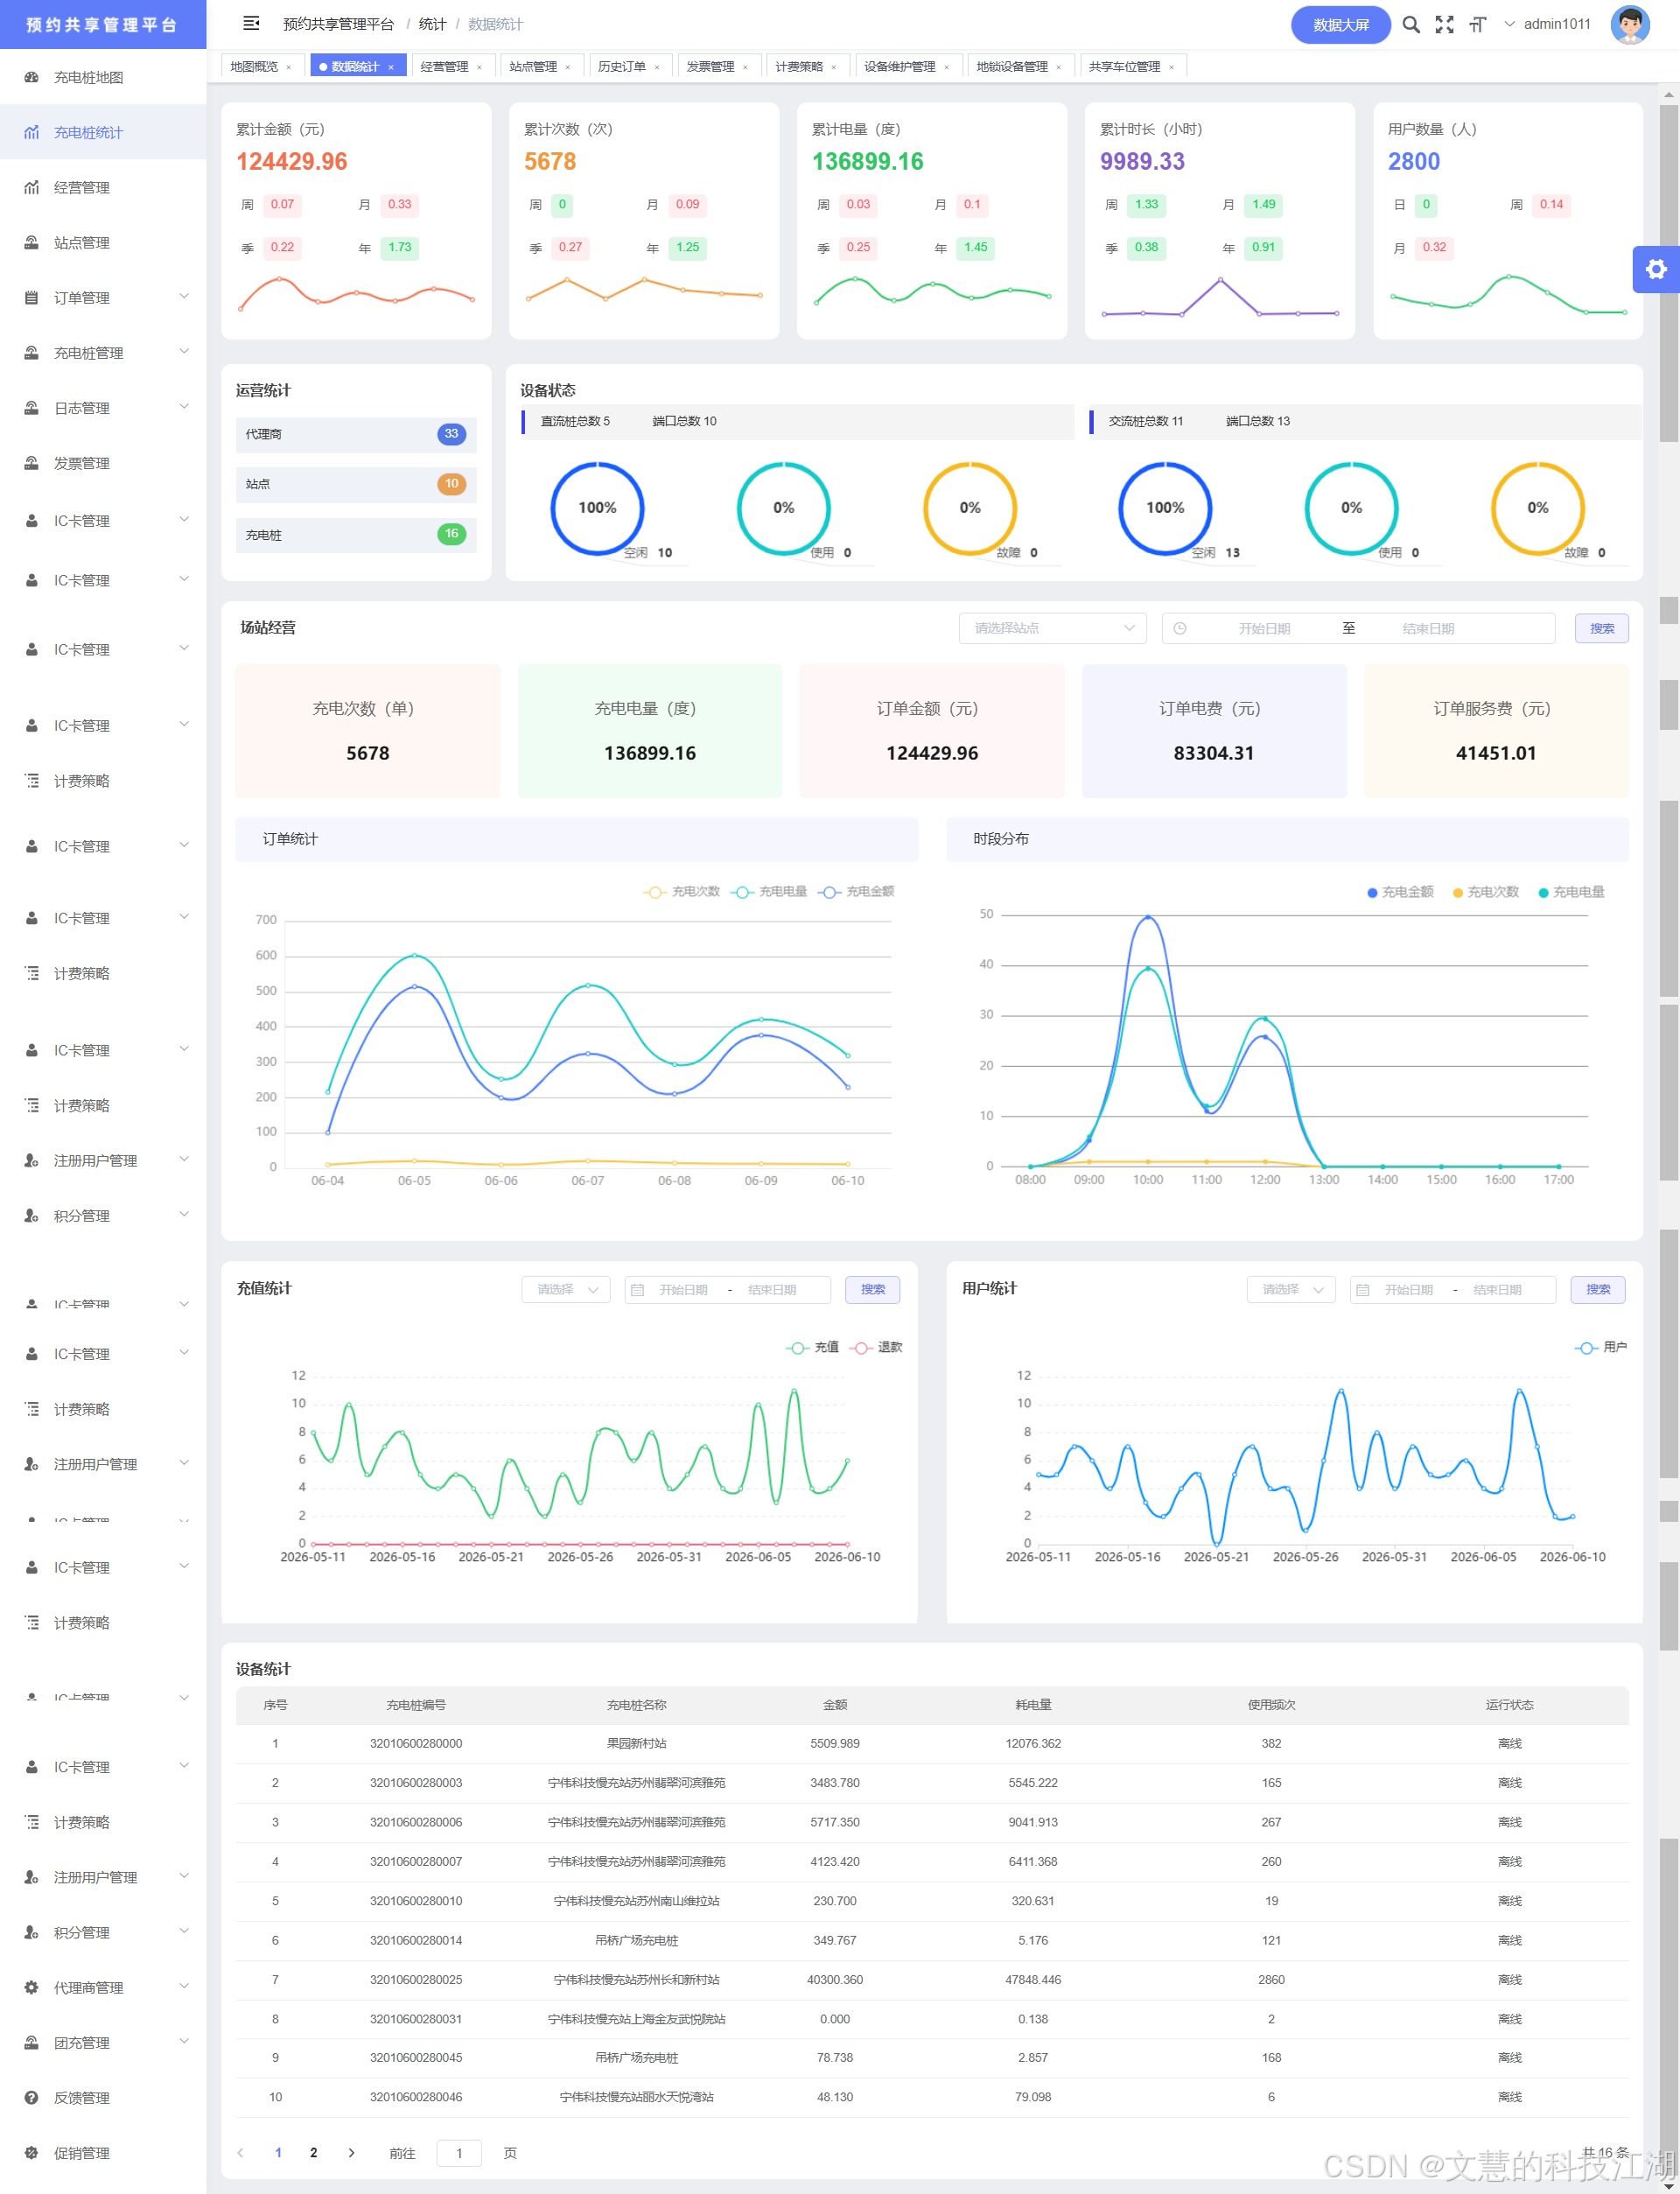Go to page 2 of 设备统计

point(314,2153)
